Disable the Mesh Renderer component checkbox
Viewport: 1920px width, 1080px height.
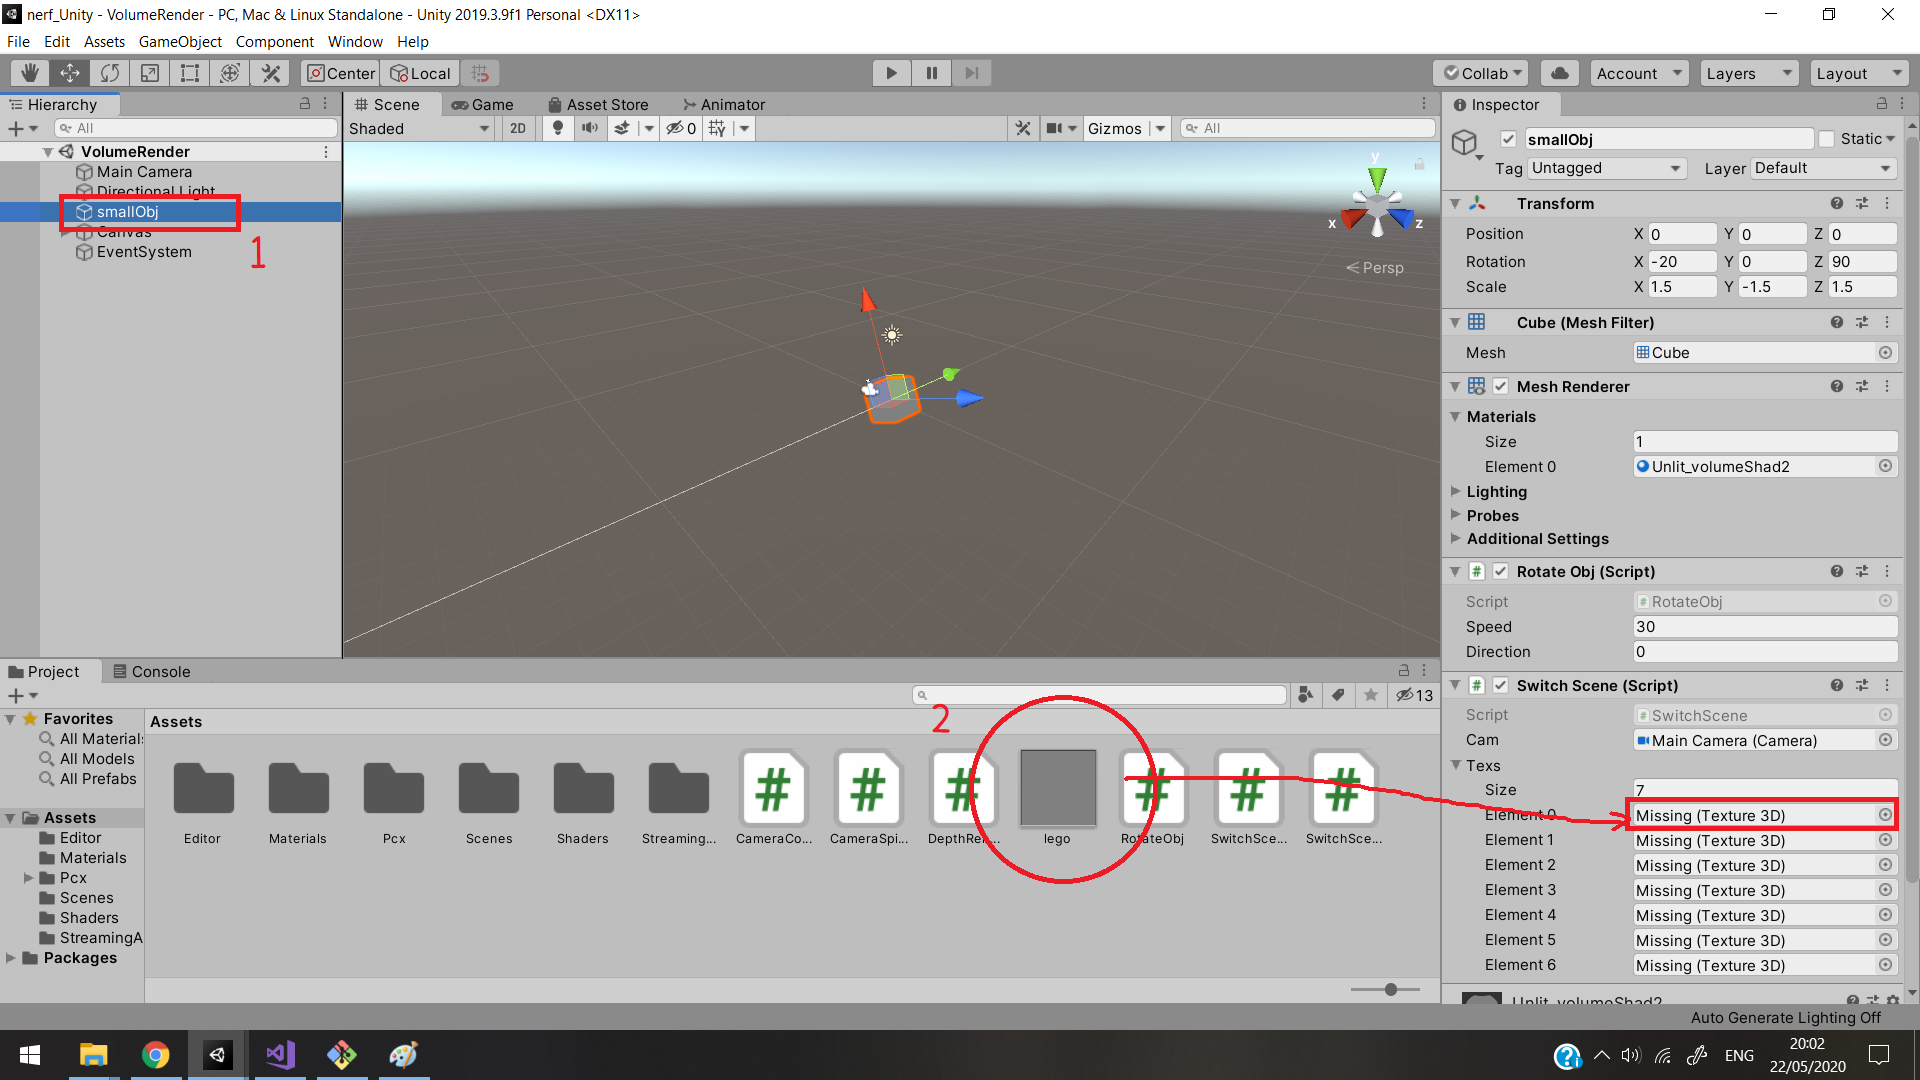click(1500, 386)
